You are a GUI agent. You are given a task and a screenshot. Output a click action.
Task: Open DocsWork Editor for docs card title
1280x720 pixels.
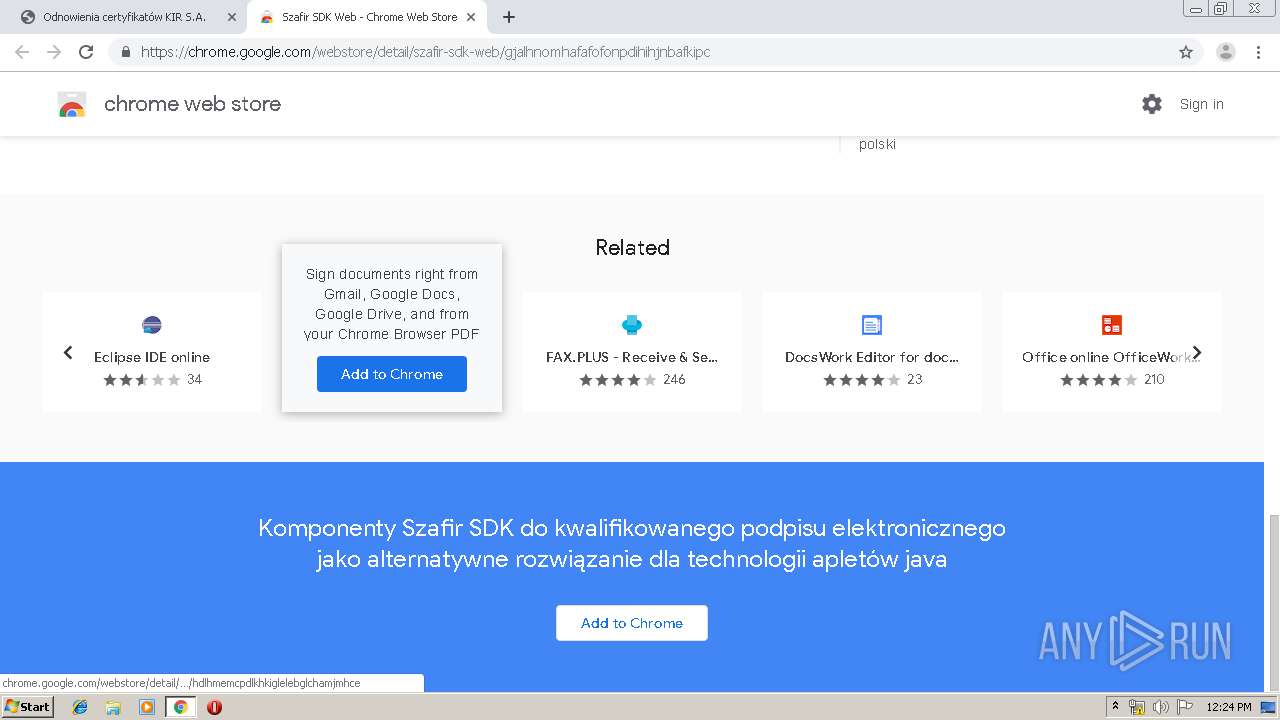(872, 357)
